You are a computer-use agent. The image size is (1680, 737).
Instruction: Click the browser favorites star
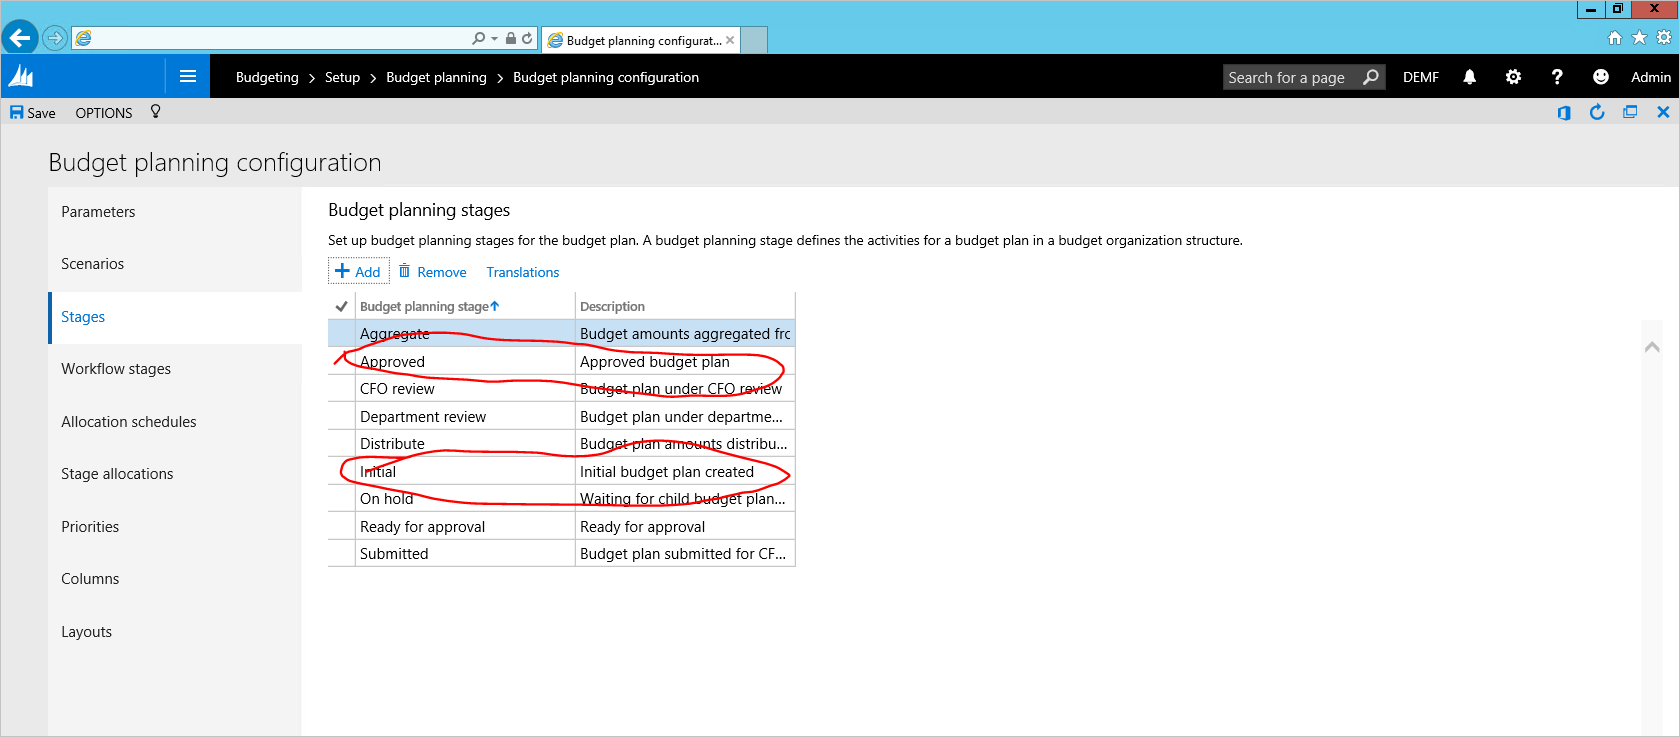1639,37
